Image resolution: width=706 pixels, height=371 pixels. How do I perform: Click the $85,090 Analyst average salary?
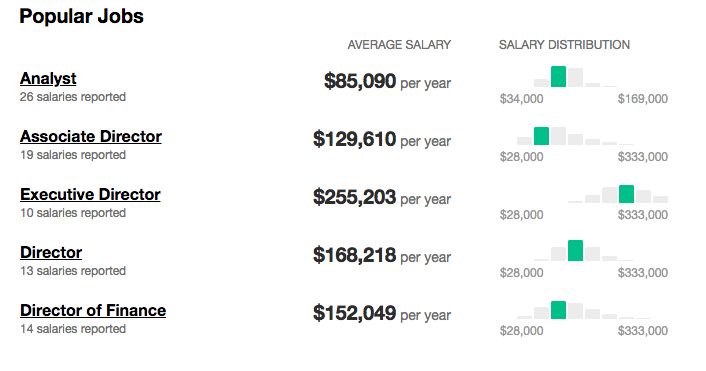point(360,81)
